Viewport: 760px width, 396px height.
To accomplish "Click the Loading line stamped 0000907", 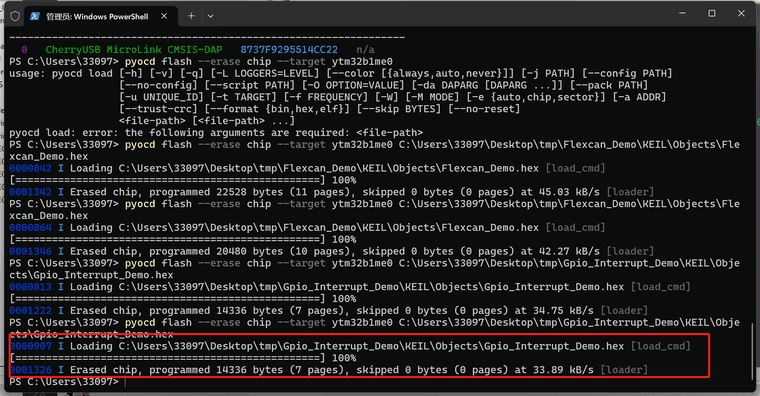I will coord(350,346).
